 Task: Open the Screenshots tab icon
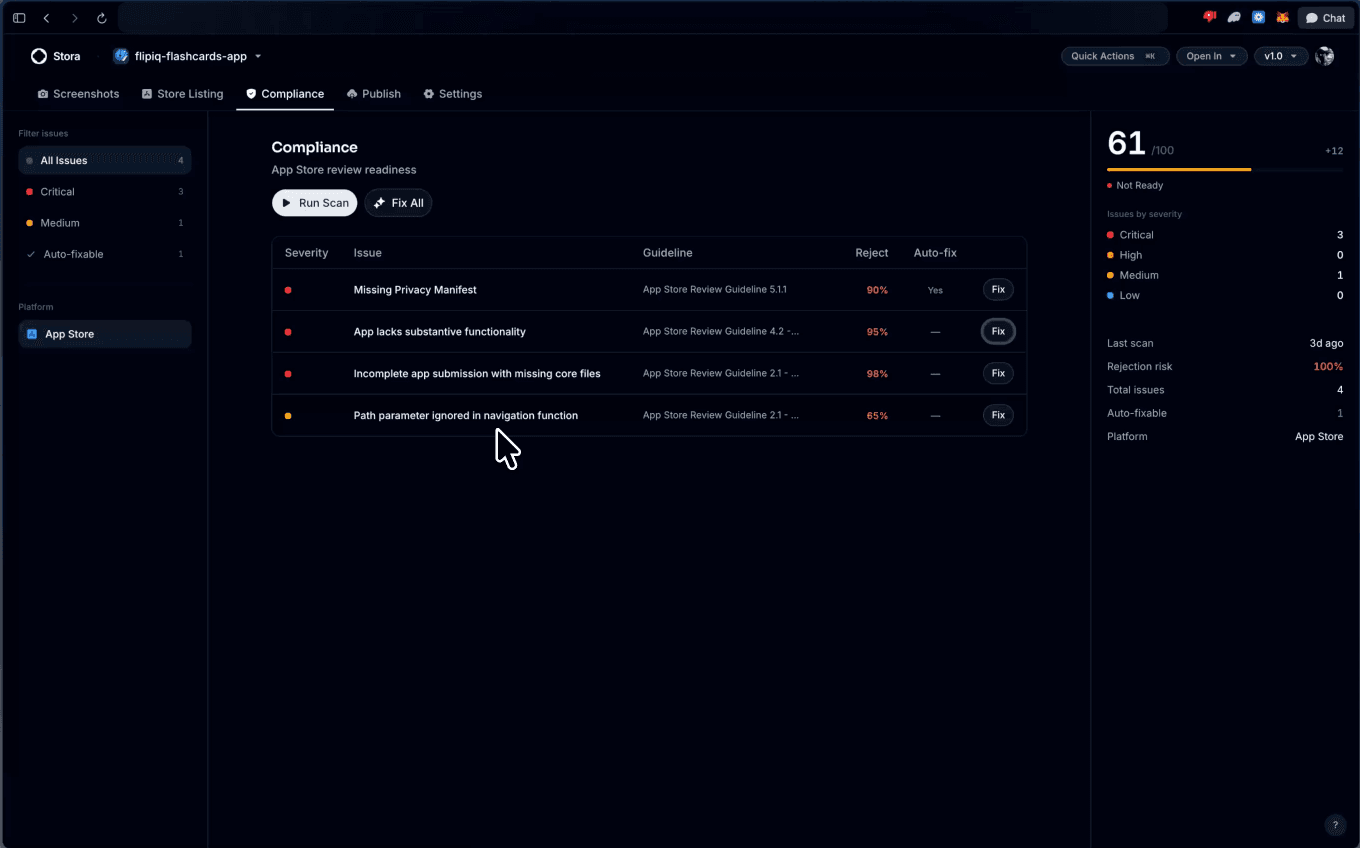coord(44,93)
